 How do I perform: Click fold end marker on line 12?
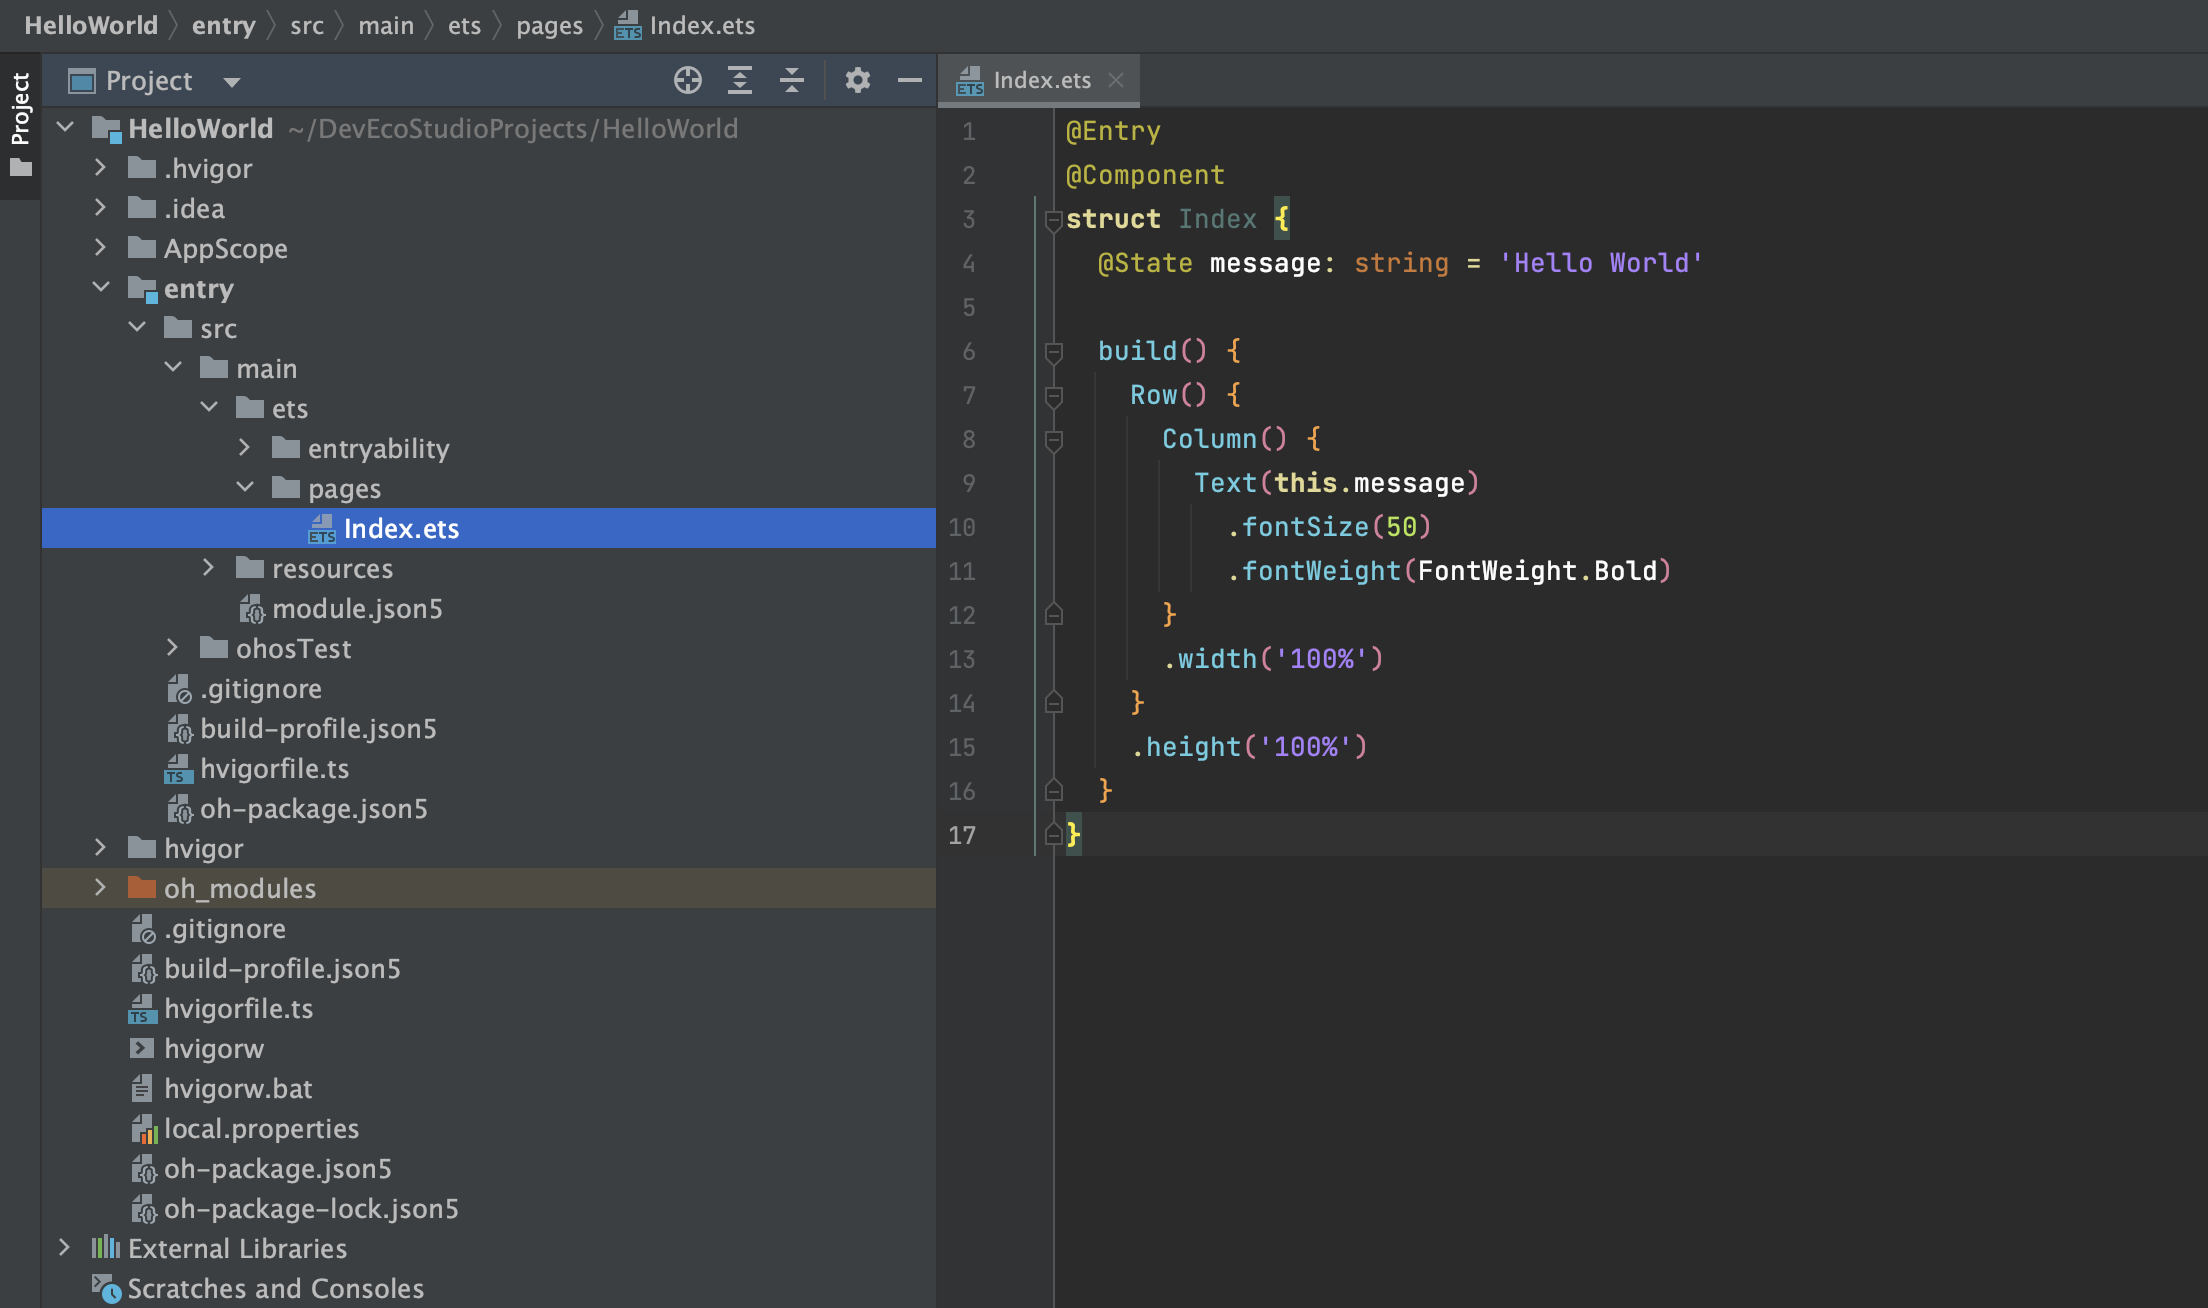click(x=1053, y=614)
